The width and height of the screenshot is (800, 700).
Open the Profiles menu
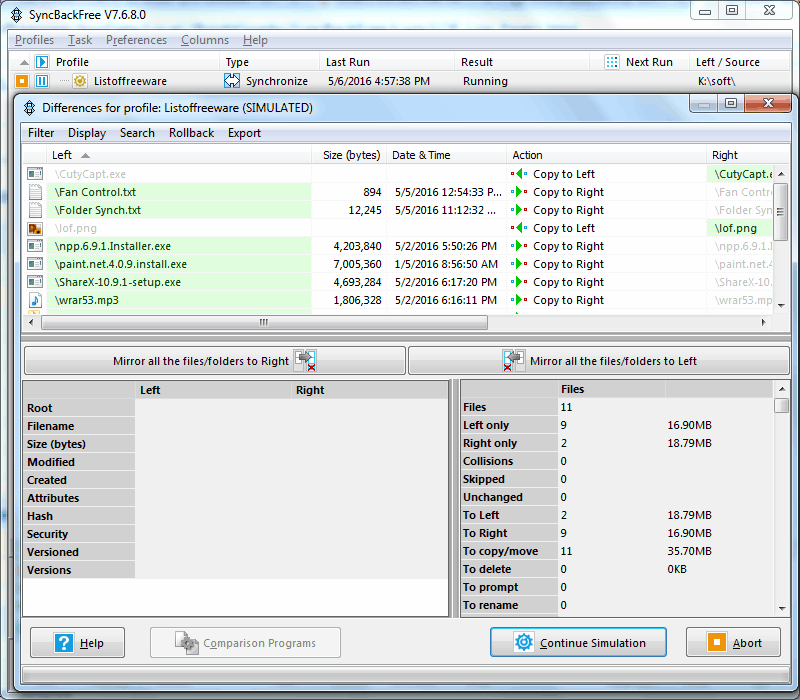[x=34, y=40]
